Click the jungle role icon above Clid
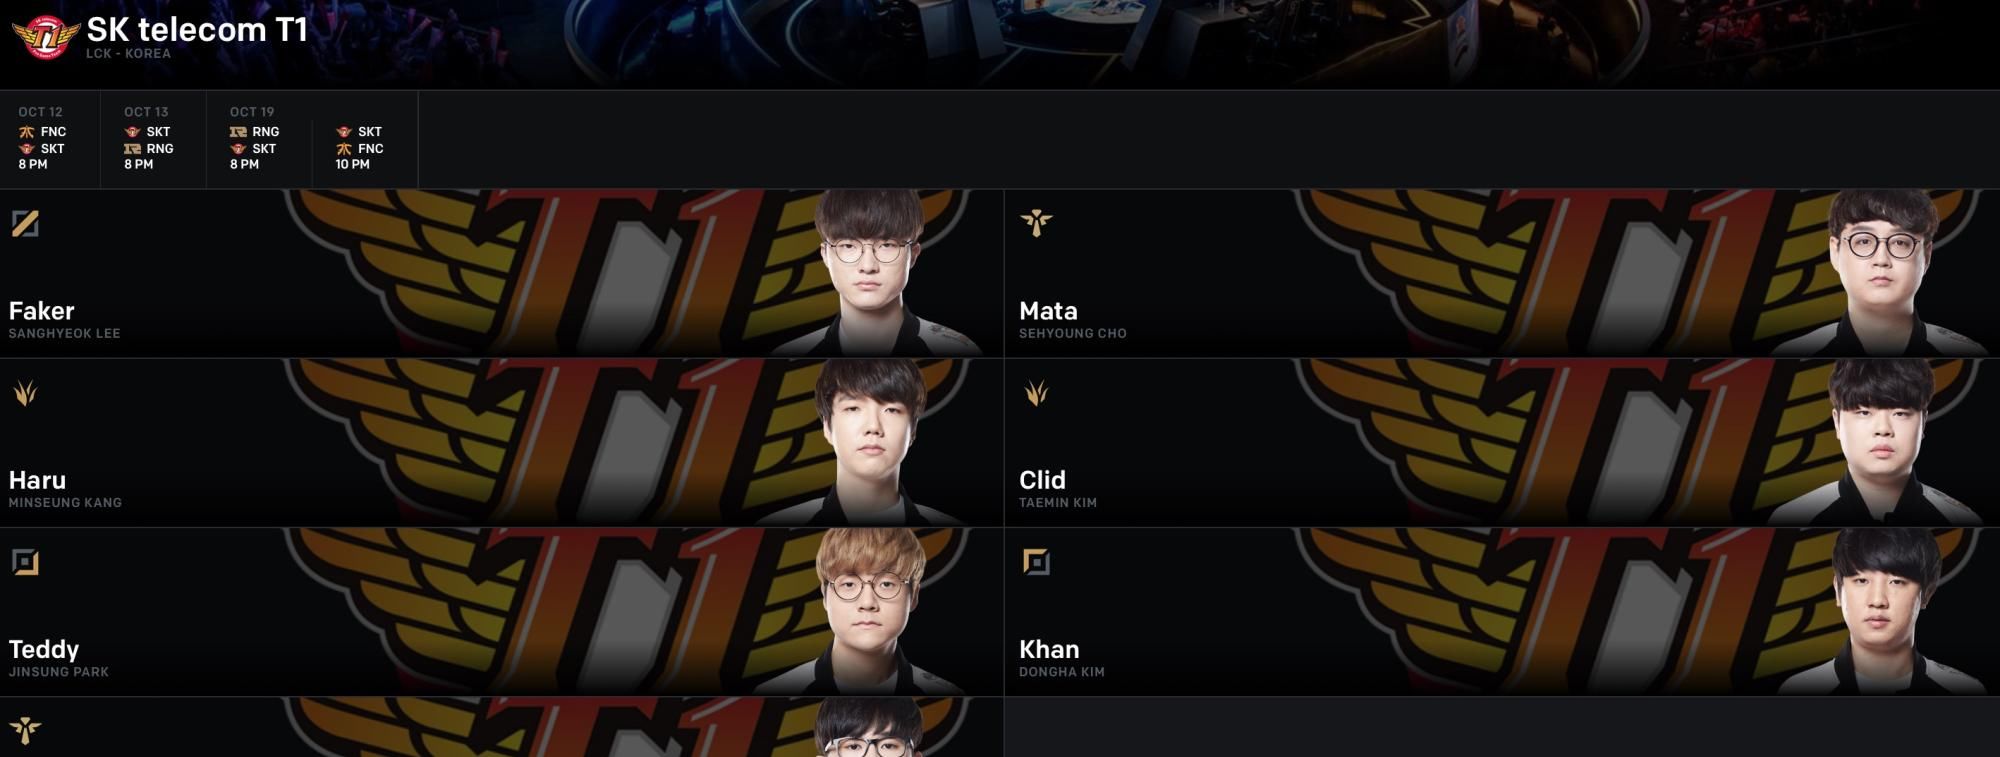 point(1036,393)
